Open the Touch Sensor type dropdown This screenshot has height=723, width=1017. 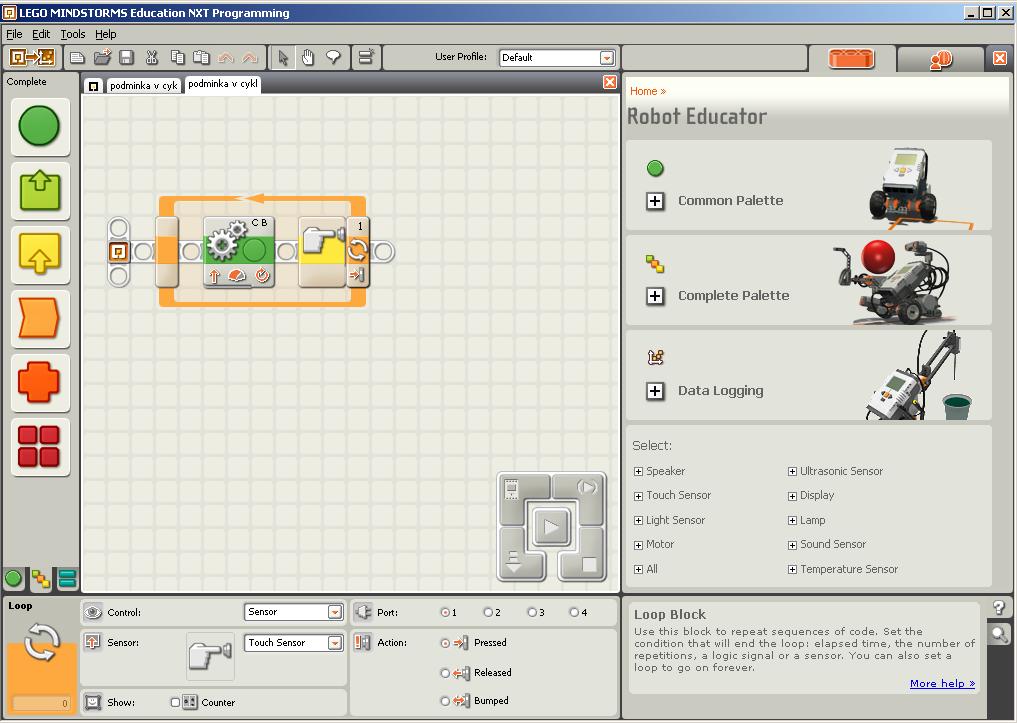[294, 643]
